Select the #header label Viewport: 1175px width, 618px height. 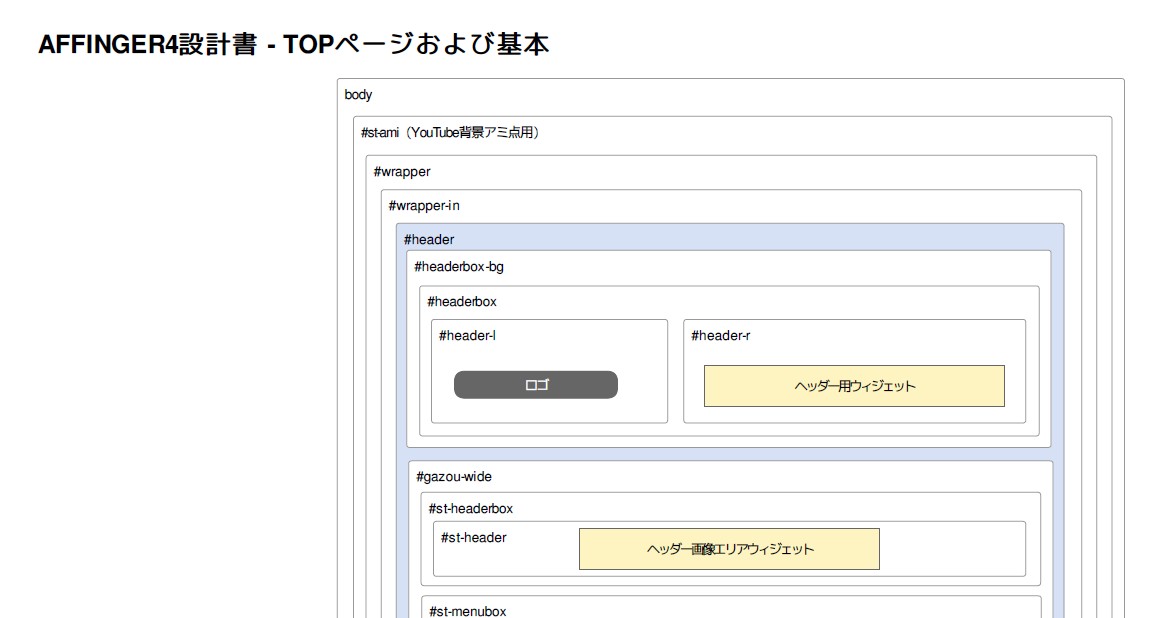[429, 240]
